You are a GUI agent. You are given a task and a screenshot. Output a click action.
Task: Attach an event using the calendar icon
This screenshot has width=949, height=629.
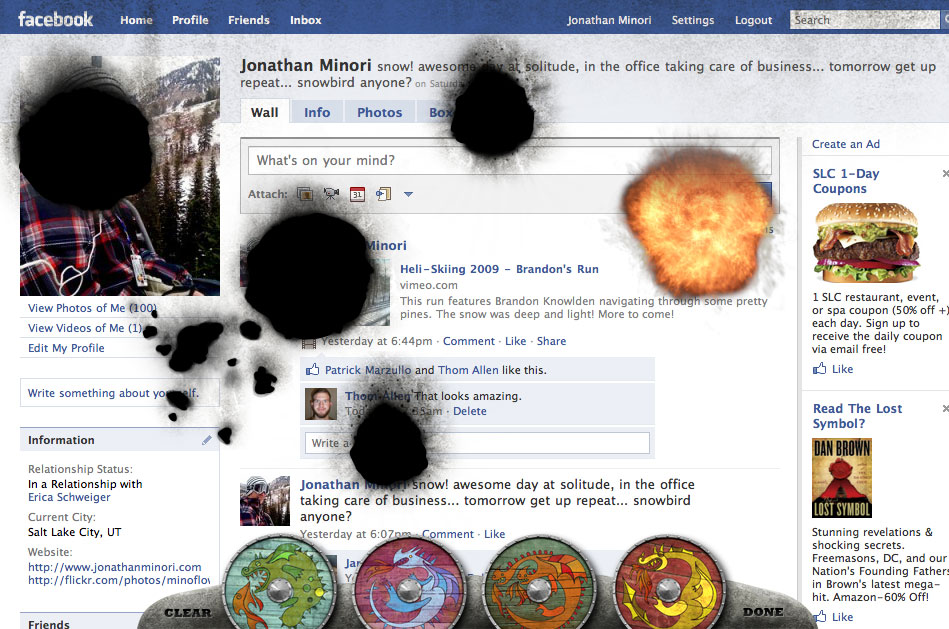point(357,194)
